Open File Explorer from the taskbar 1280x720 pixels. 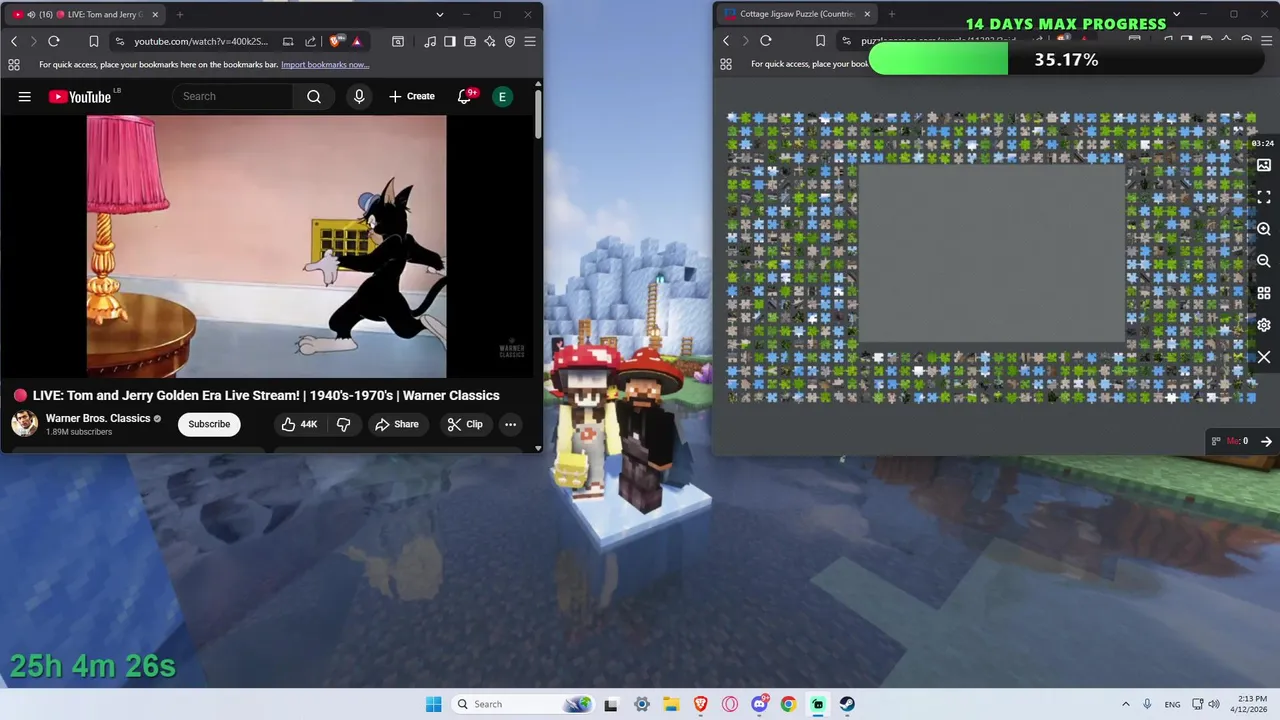point(671,704)
